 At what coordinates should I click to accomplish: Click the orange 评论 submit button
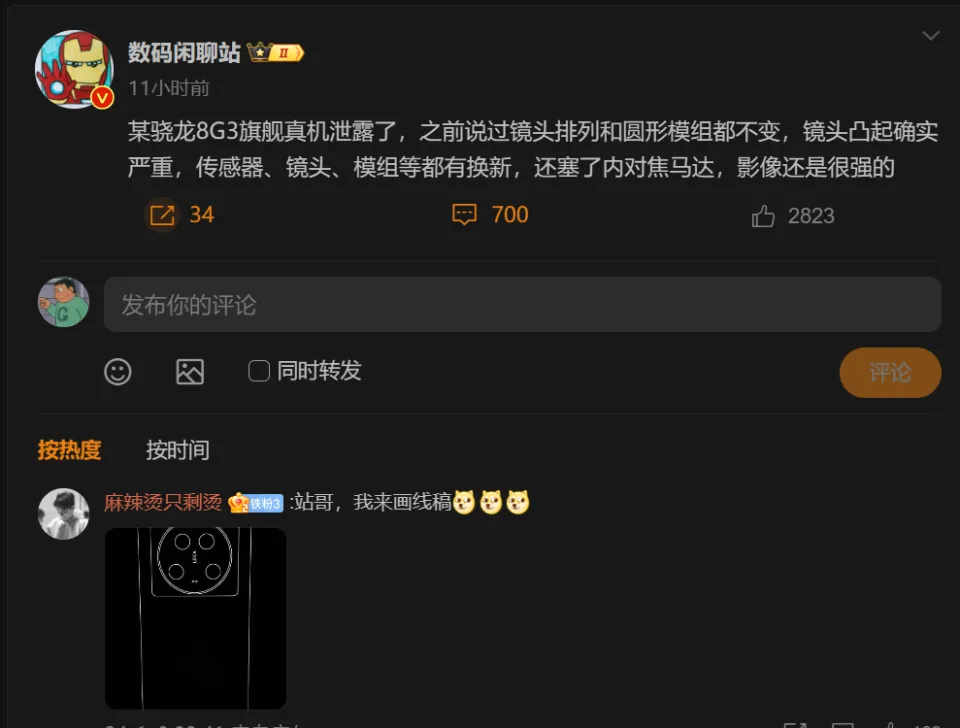pyautogui.click(x=890, y=372)
